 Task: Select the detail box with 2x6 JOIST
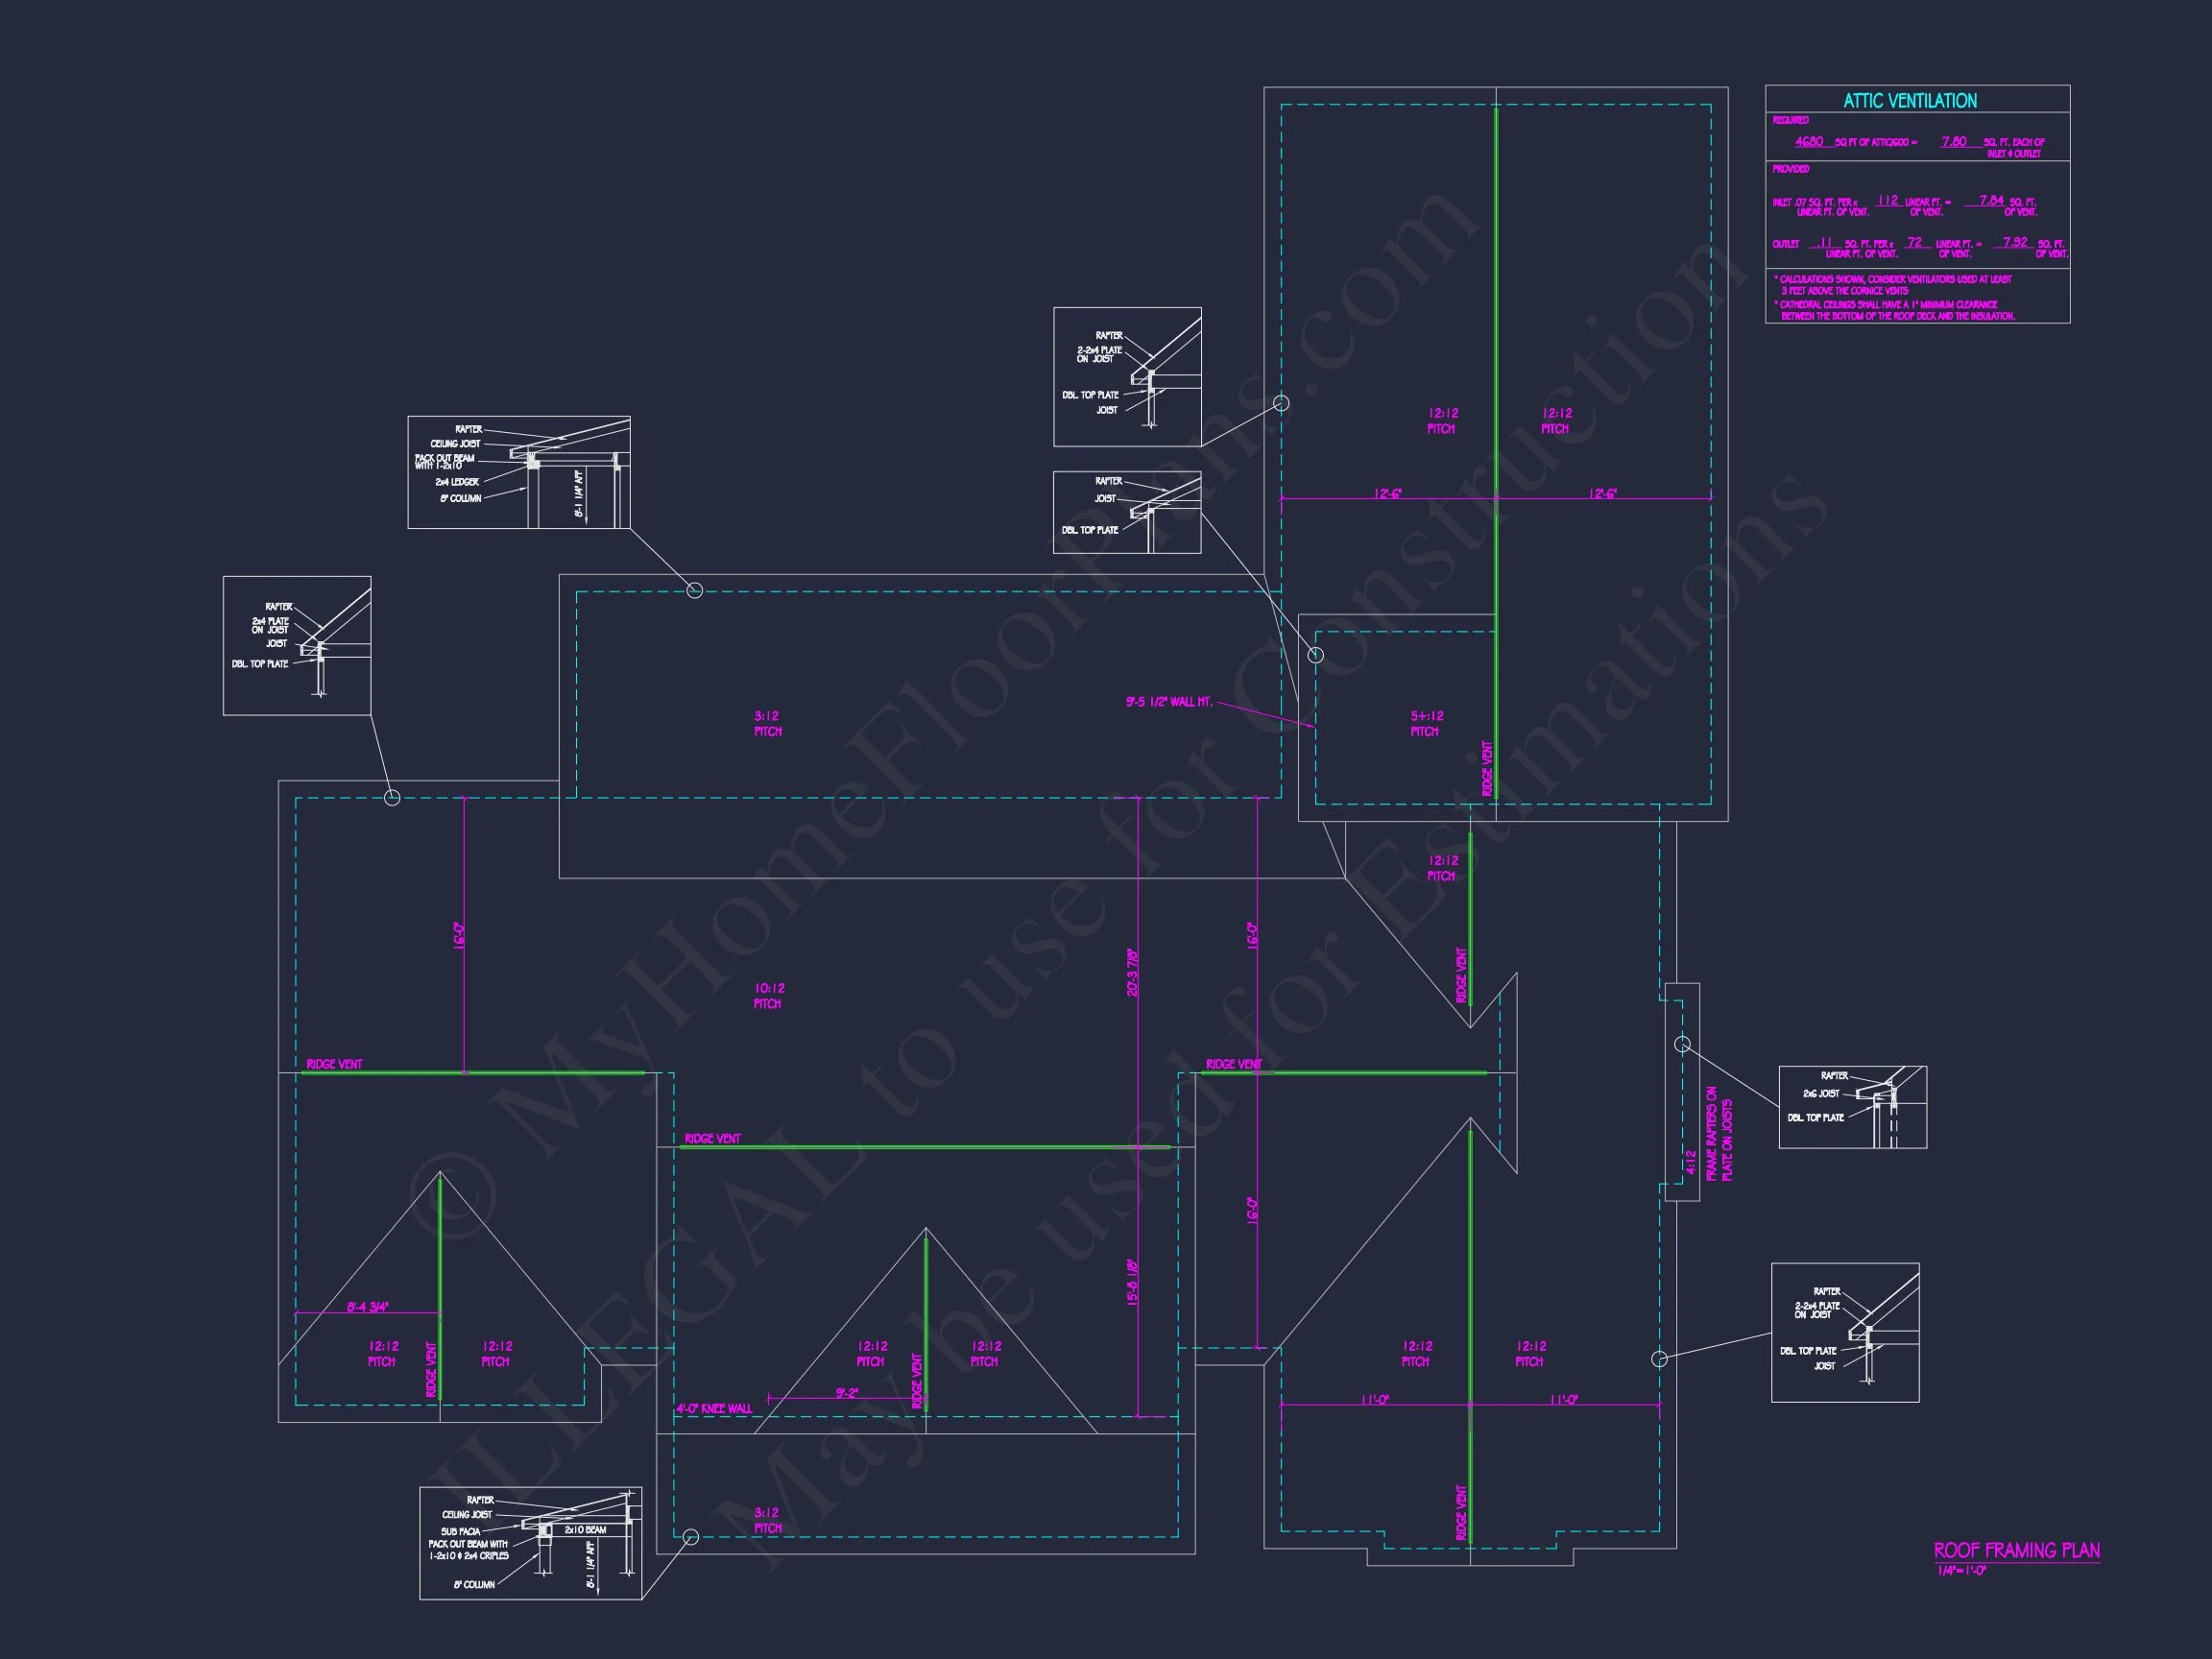point(1852,1107)
